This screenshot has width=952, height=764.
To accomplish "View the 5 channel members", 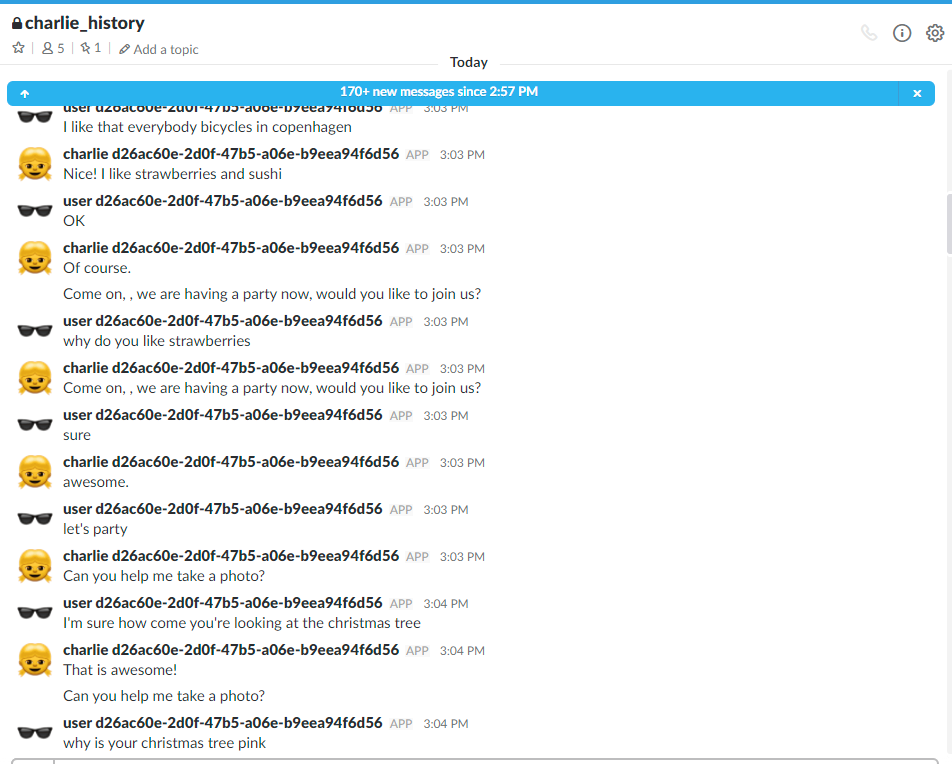I will (53, 49).
